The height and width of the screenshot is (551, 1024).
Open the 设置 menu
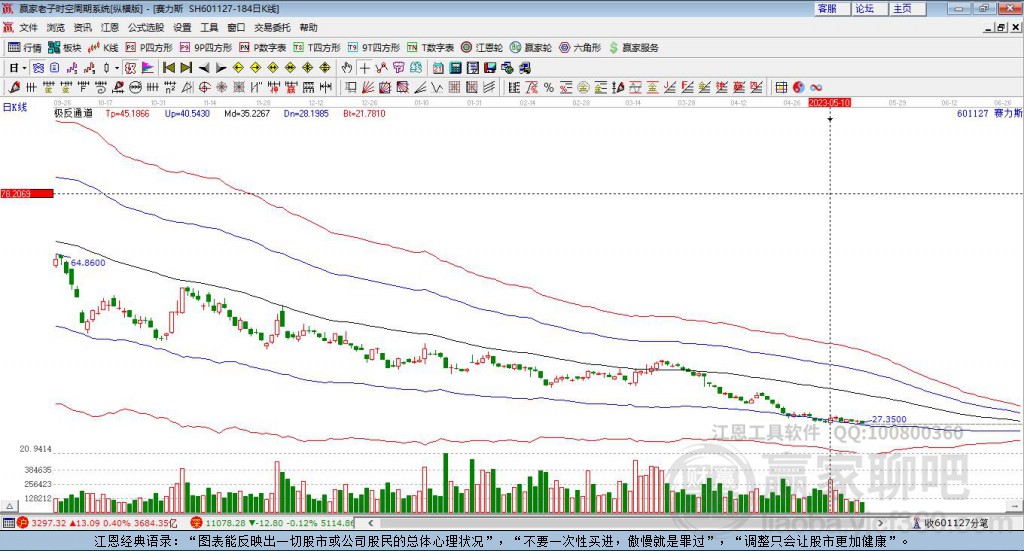coord(182,27)
